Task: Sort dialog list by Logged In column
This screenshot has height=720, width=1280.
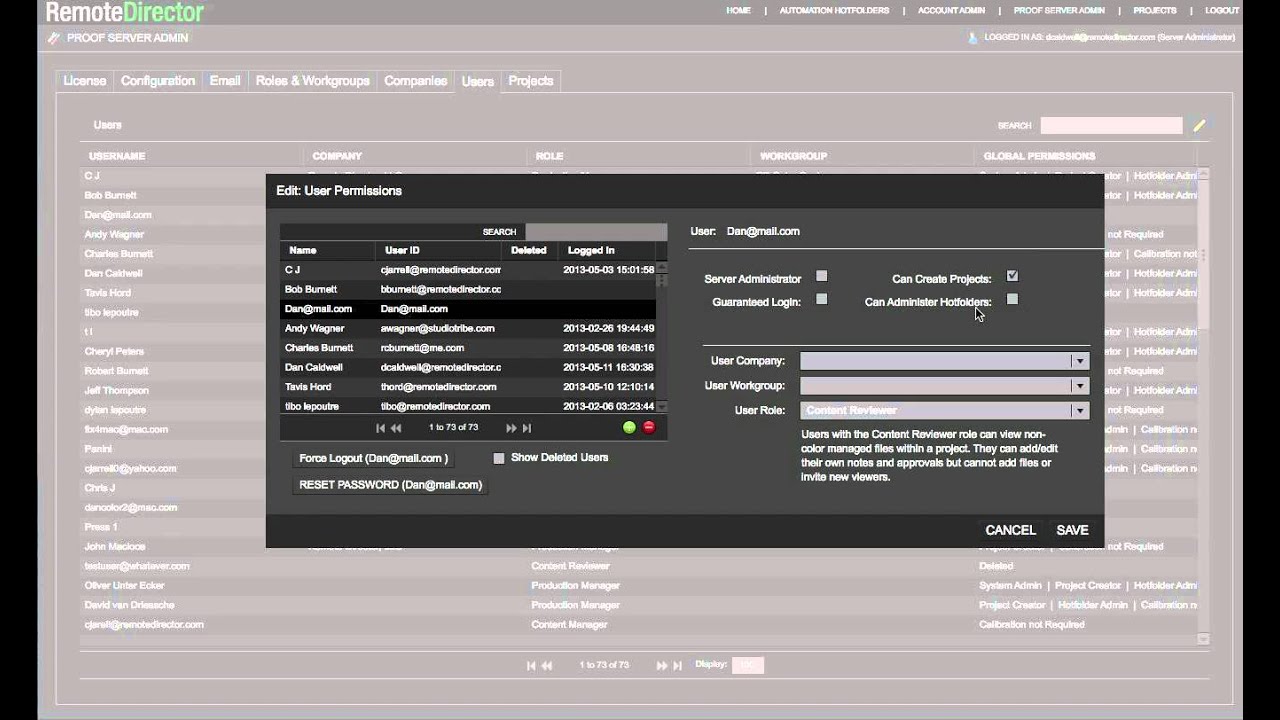Action: [x=591, y=250]
